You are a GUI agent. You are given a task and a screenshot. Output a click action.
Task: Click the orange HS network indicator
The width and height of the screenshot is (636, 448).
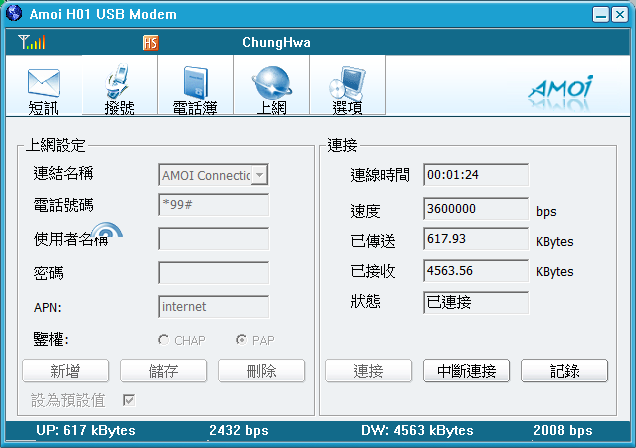tap(150, 43)
